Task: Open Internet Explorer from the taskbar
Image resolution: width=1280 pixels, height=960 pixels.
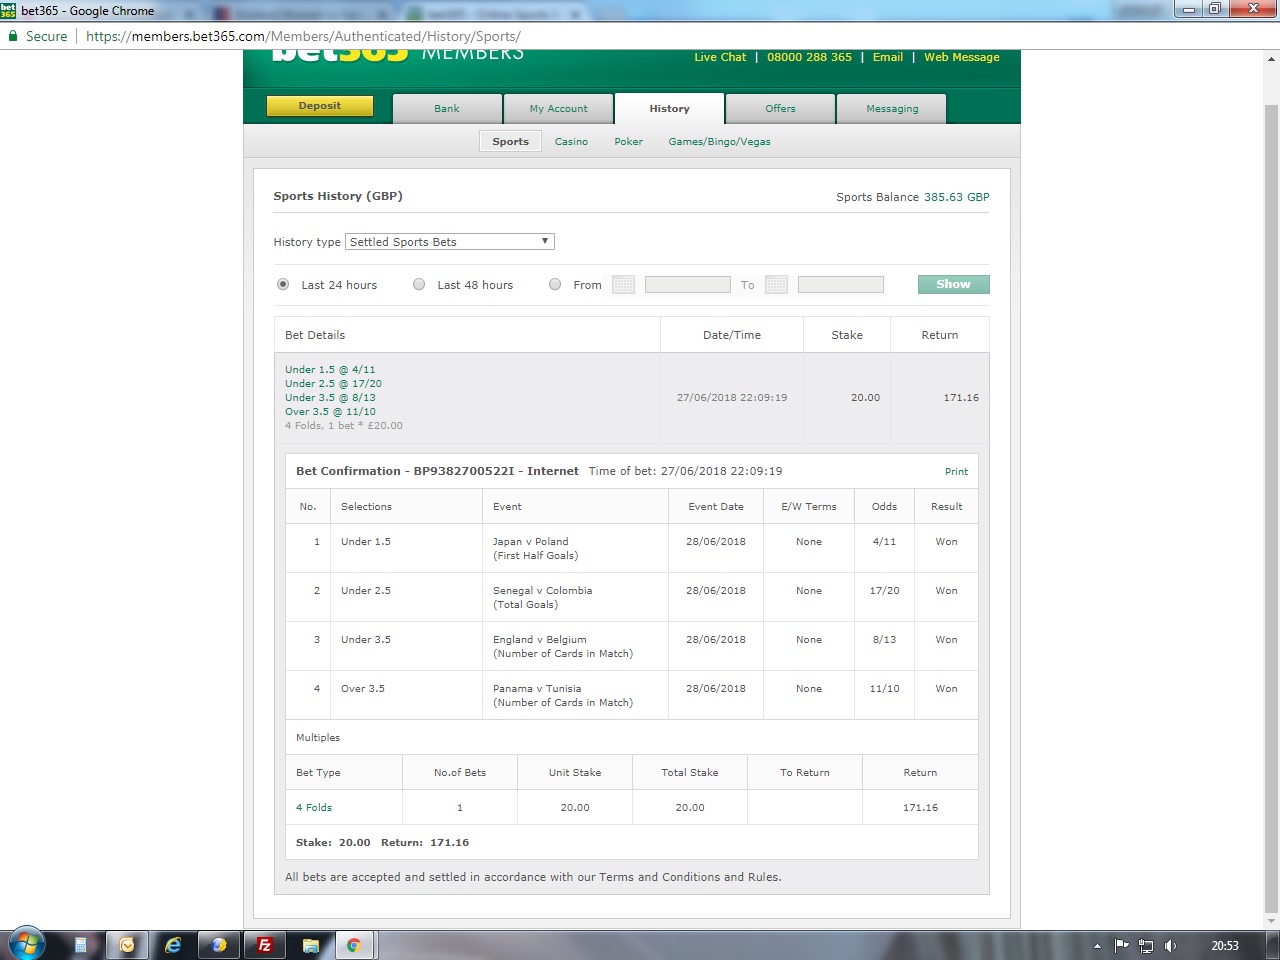Action: click(x=173, y=945)
